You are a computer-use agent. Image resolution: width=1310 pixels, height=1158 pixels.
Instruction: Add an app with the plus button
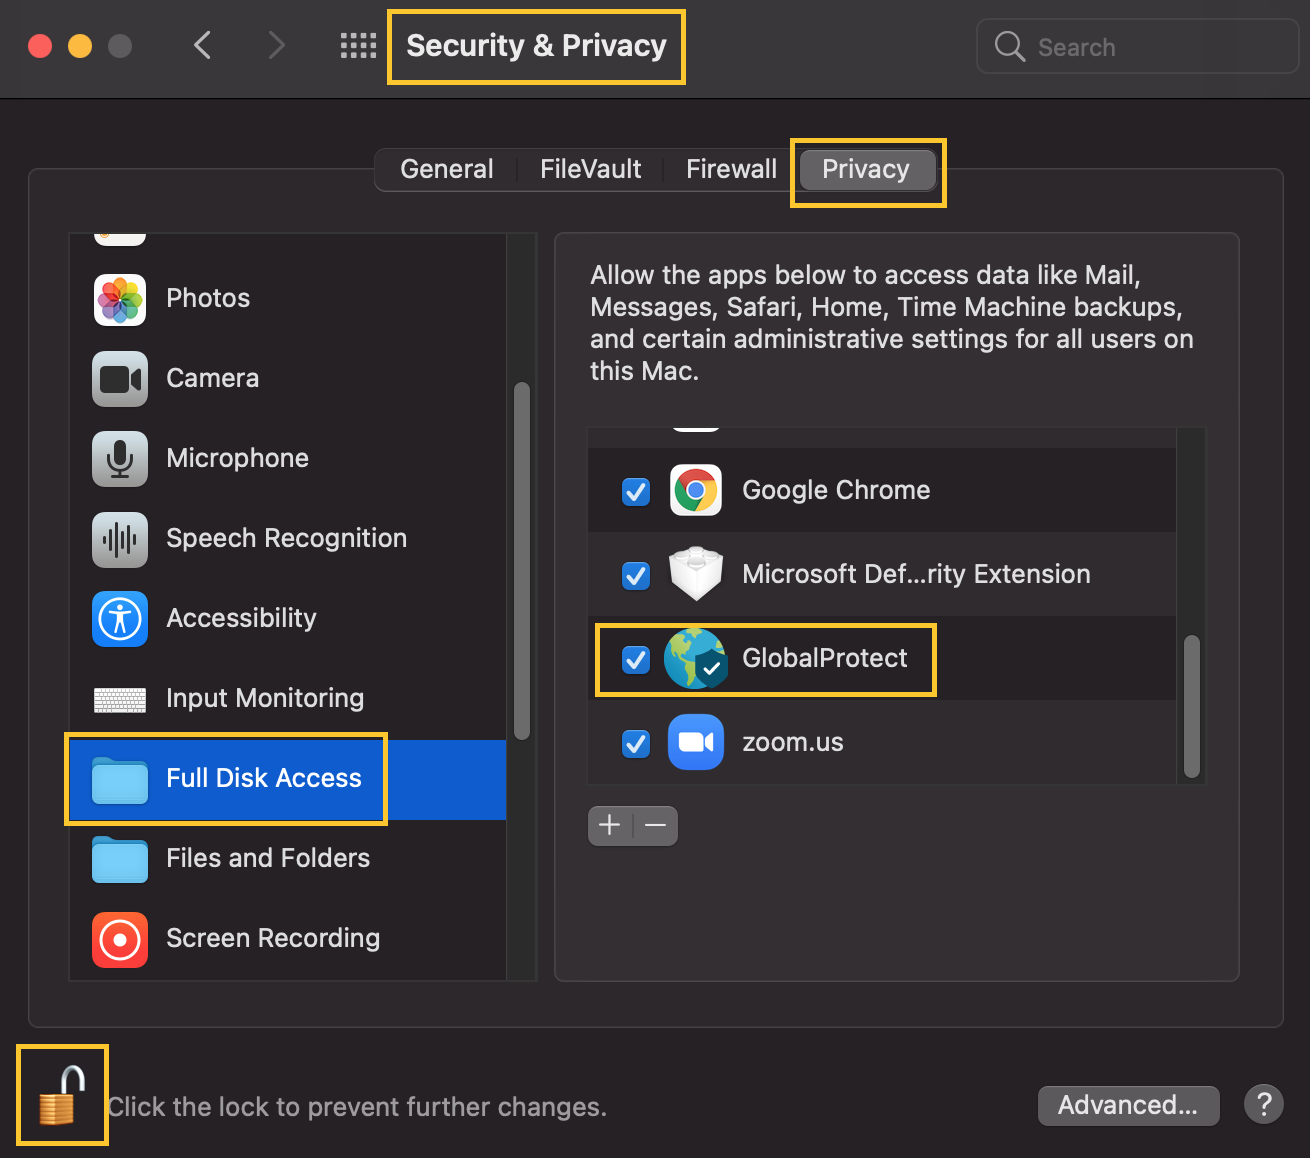[x=610, y=826]
